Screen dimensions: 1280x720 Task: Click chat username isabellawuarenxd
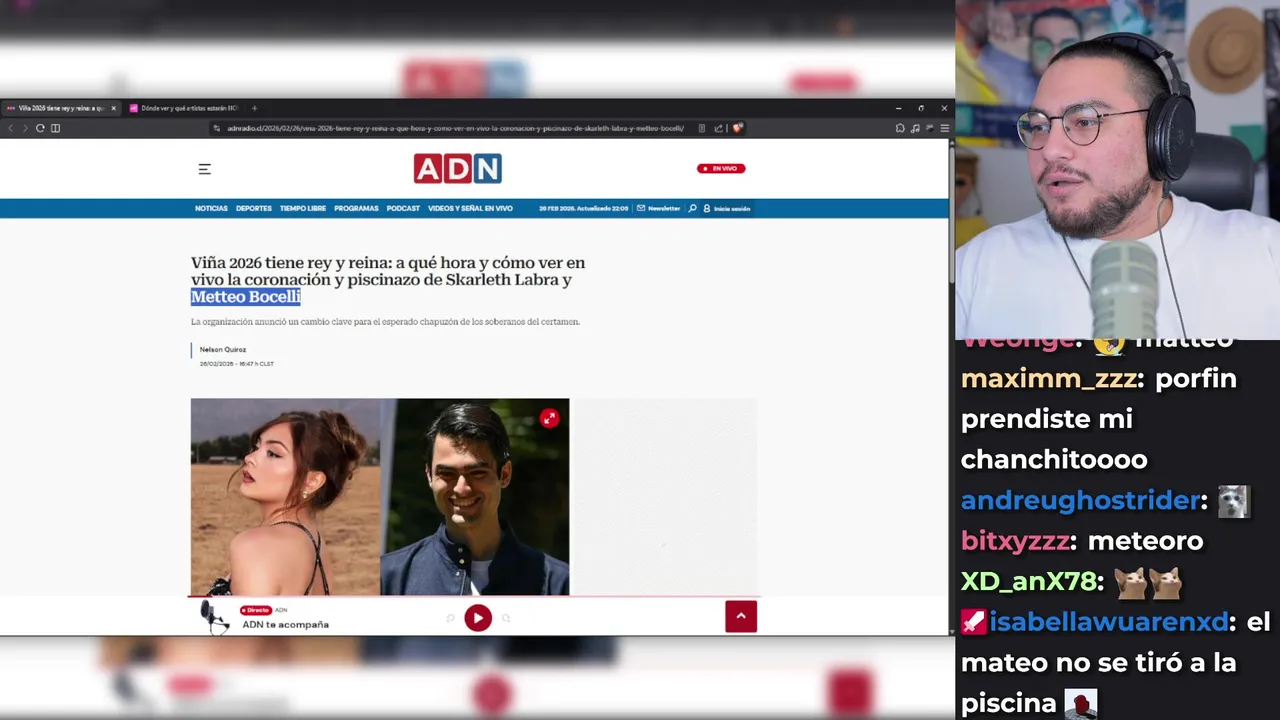(x=1108, y=622)
